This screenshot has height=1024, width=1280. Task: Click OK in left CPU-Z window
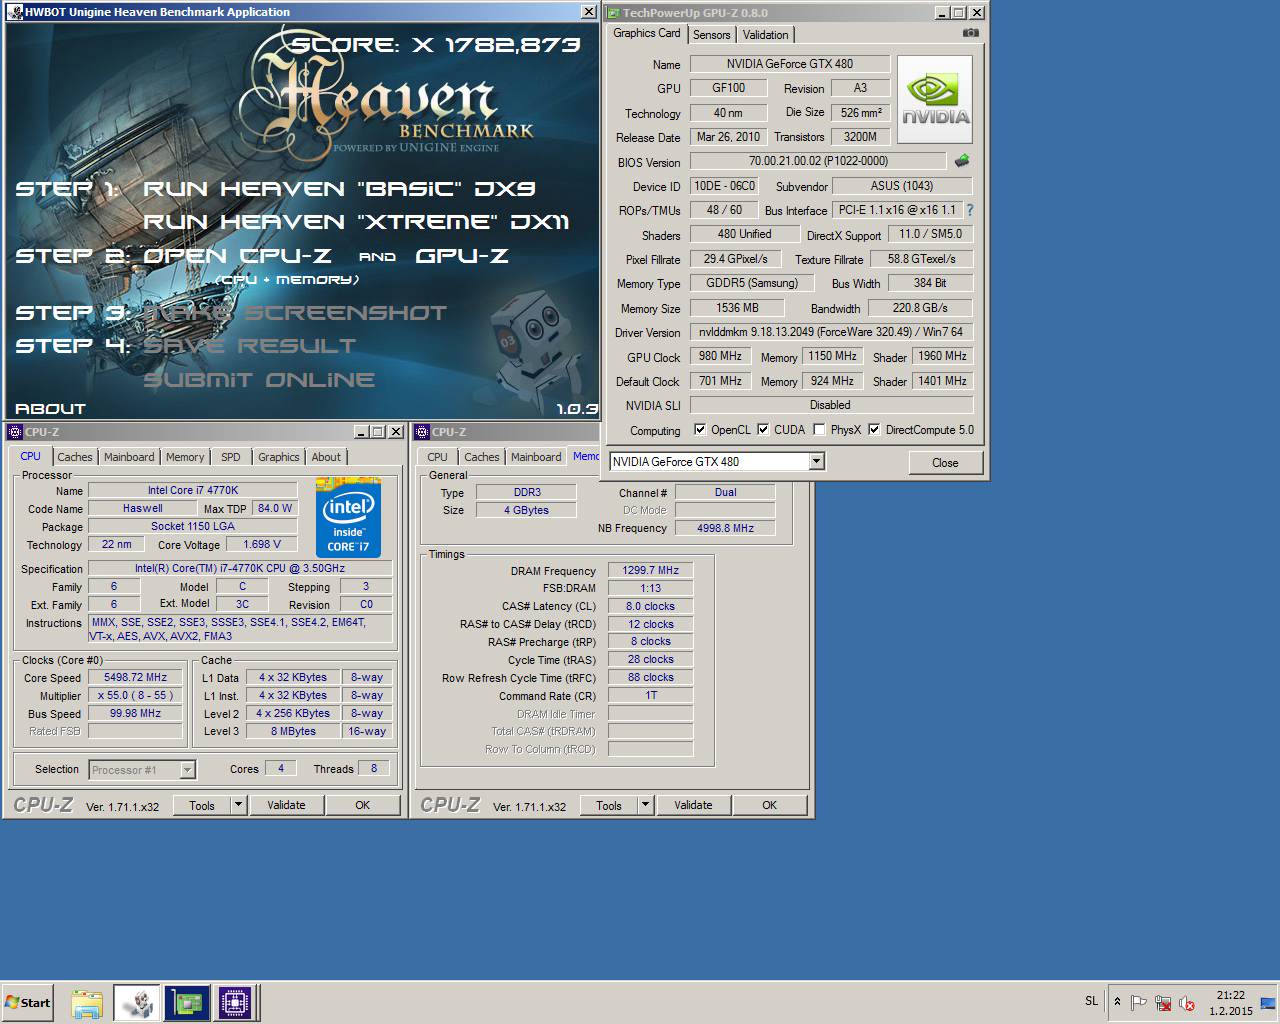tap(362, 805)
